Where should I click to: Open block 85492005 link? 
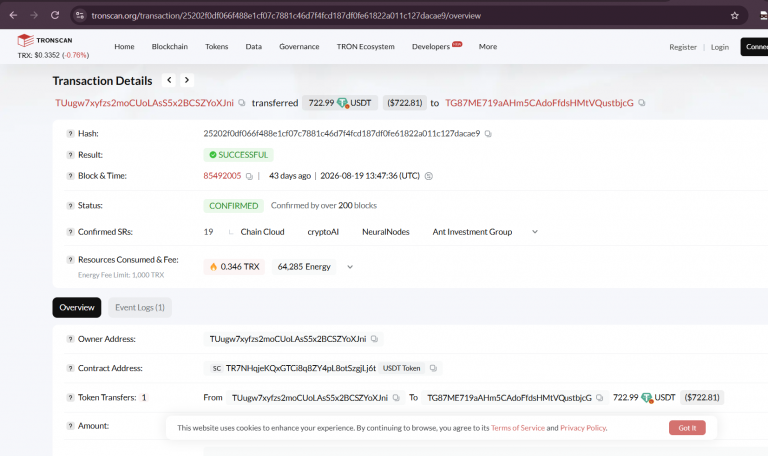point(222,176)
